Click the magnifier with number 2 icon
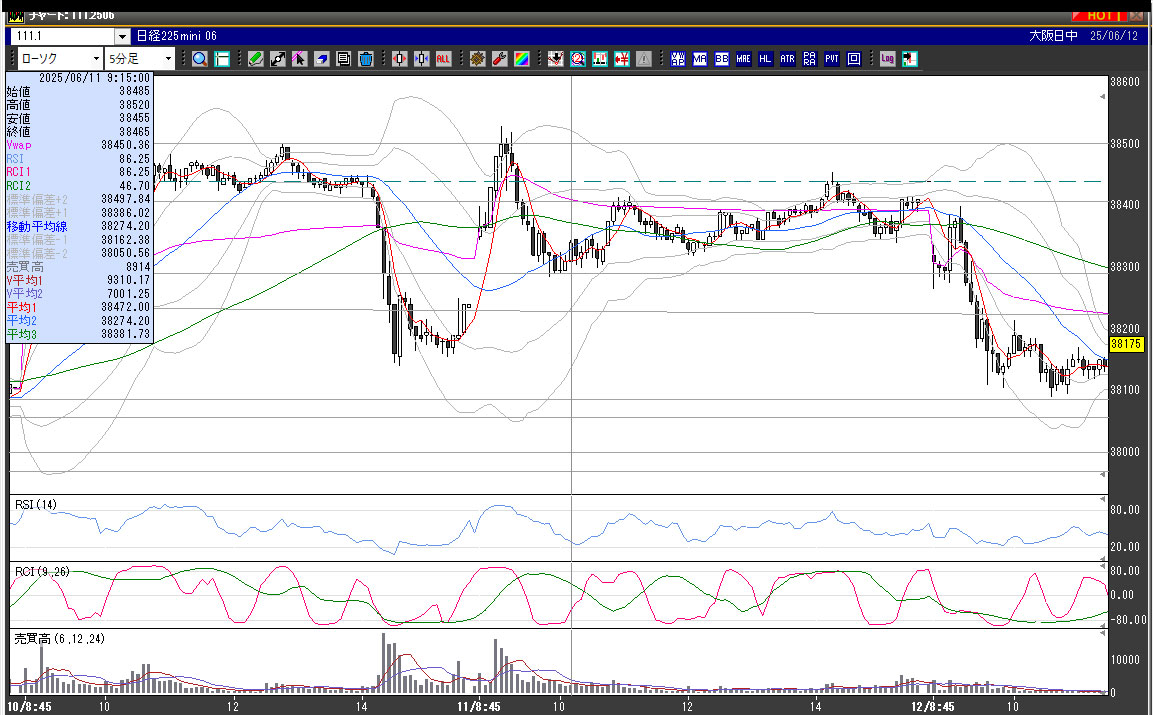This screenshot has width=1153, height=715. pyautogui.click(x=577, y=59)
